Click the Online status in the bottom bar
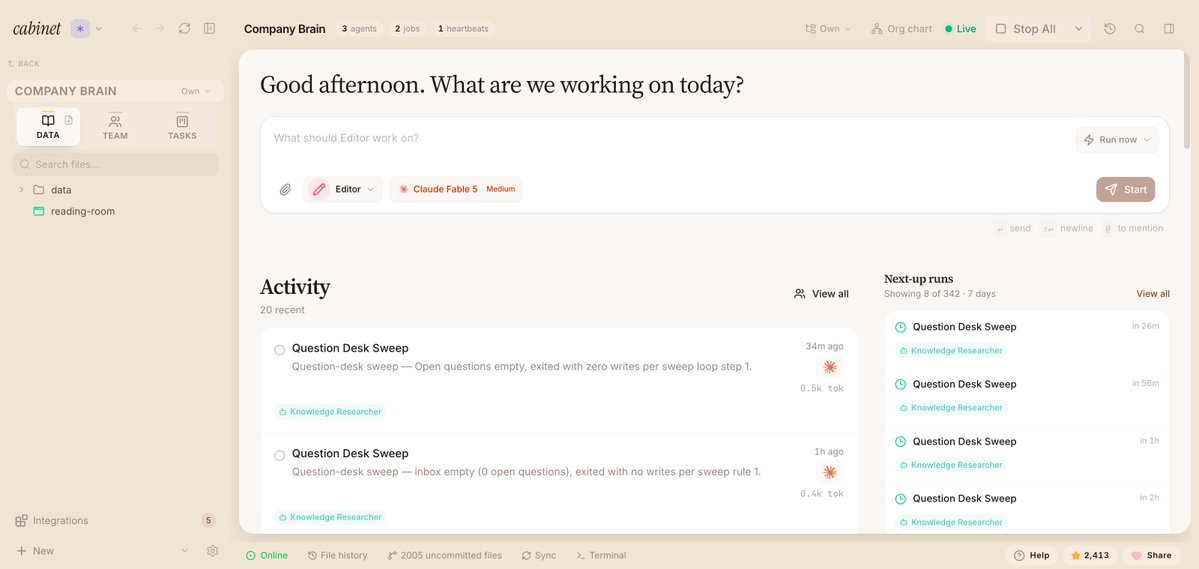This screenshot has height=569, width=1199. [x=267, y=555]
